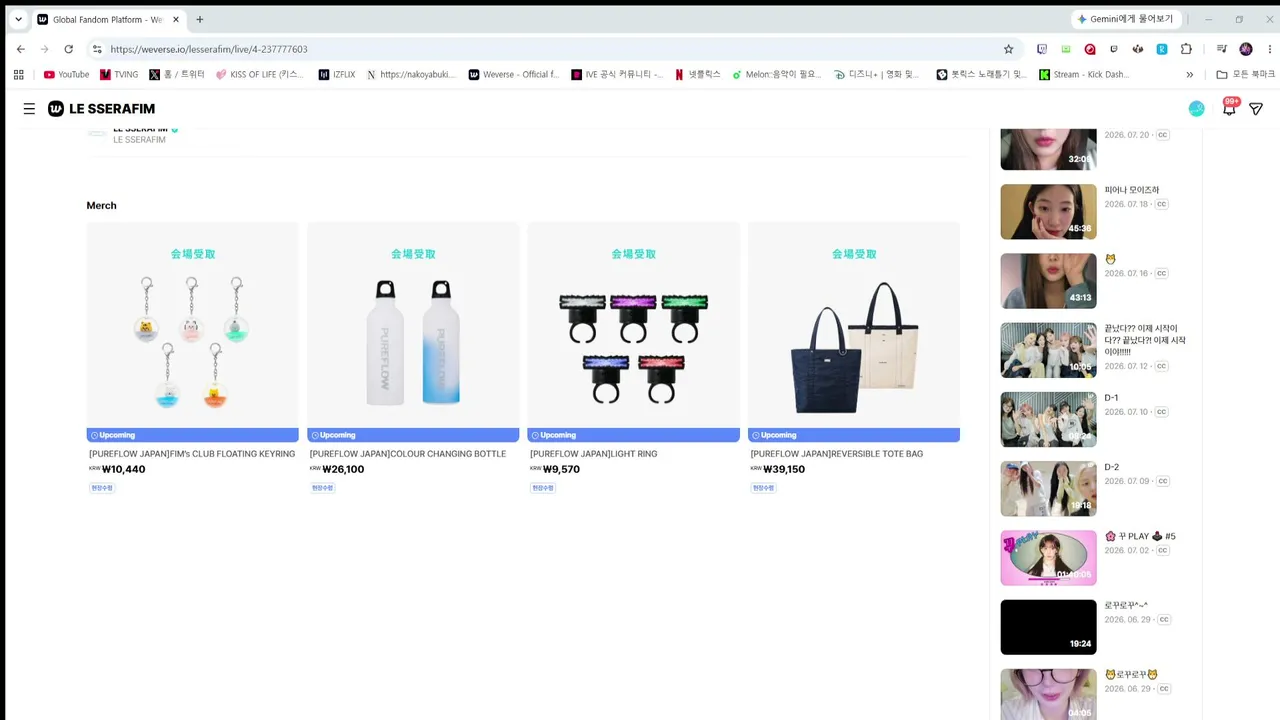Play the 꾸 PLAY #5 video

click(x=1048, y=558)
